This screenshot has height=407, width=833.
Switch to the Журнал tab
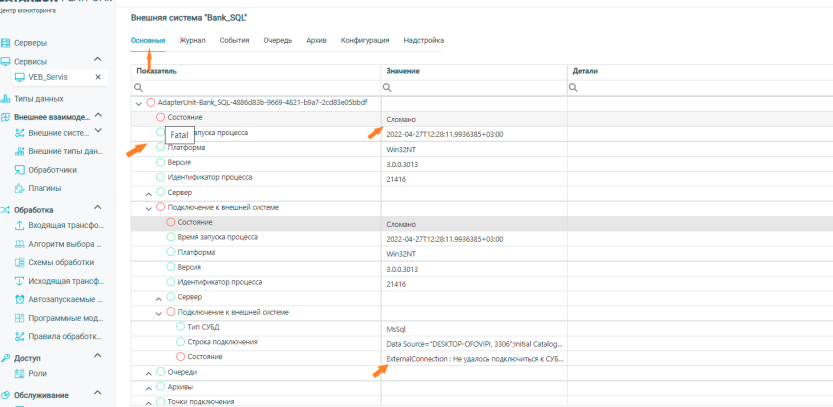pyautogui.click(x=192, y=40)
